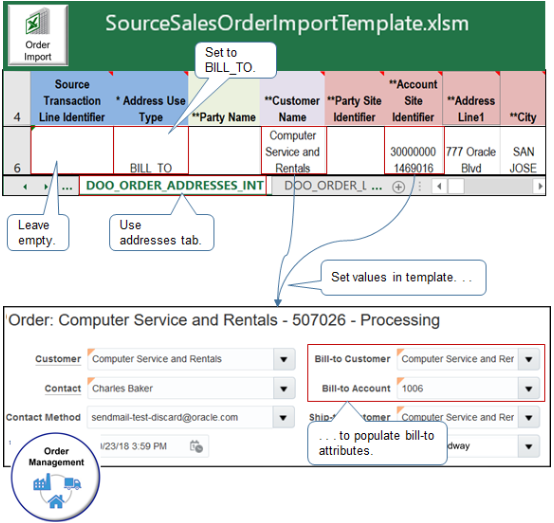This screenshot has width=554, height=523.
Task: Click the Order Management circular icon
Action: coord(56,478)
